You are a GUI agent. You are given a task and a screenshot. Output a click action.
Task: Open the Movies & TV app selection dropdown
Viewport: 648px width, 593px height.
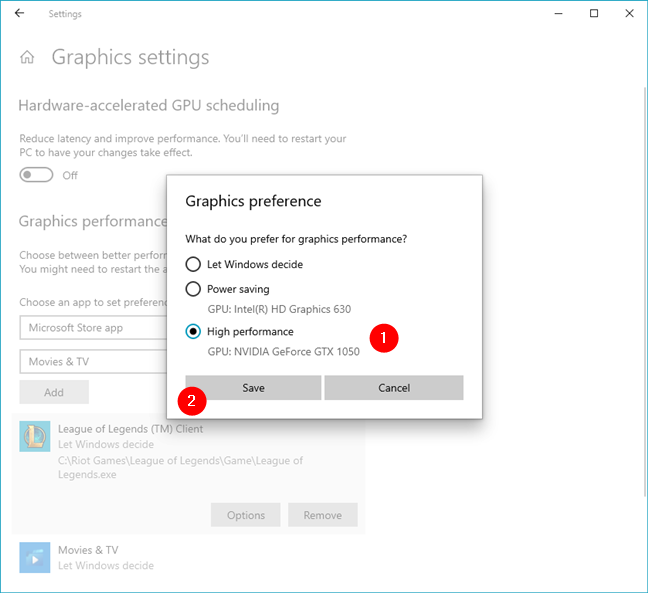pyautogui.click(x=93, y=362)
